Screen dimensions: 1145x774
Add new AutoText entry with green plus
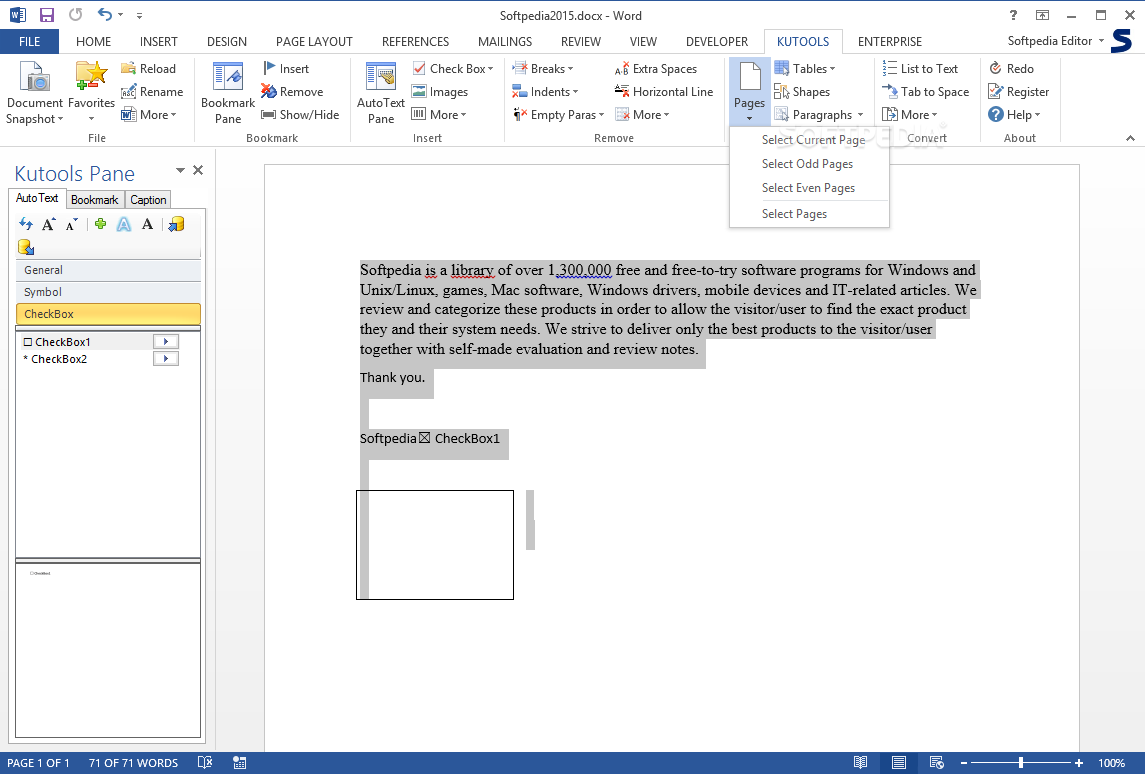(100, 224)
